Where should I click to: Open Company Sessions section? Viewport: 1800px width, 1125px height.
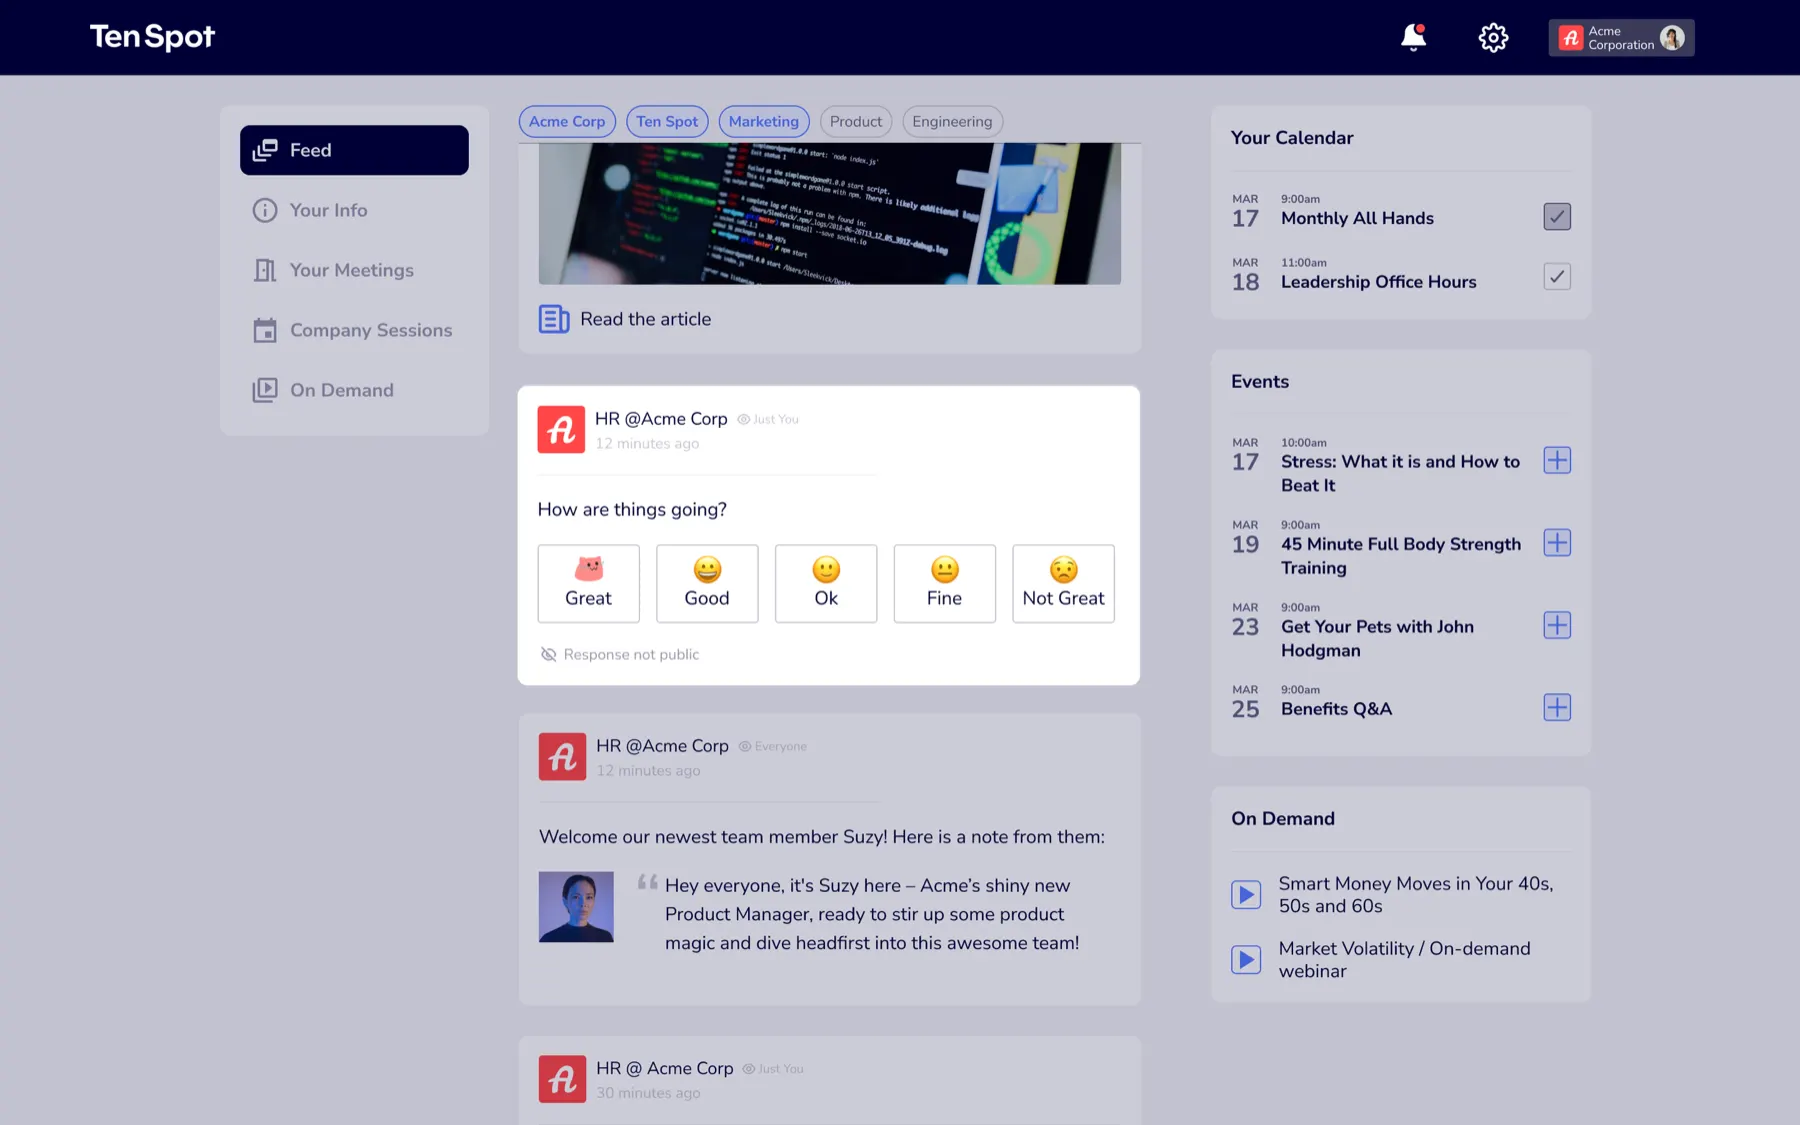click(x=354, y=330)
